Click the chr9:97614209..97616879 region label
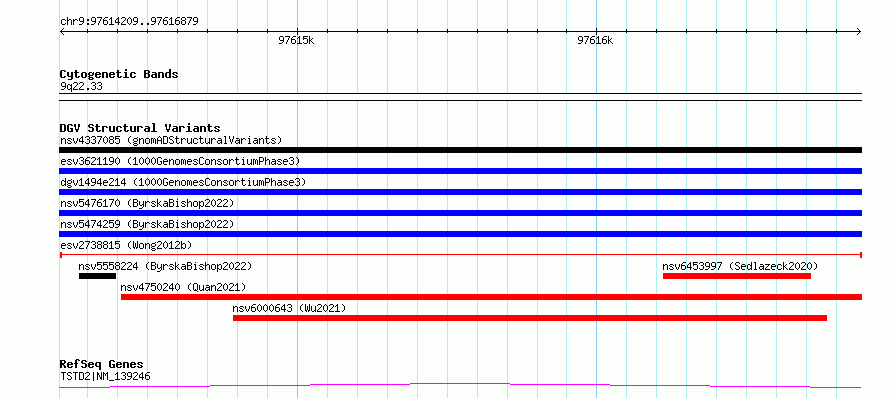Image resolution: width=890 pixels, height=398 pixels. (x=129, y=21)
